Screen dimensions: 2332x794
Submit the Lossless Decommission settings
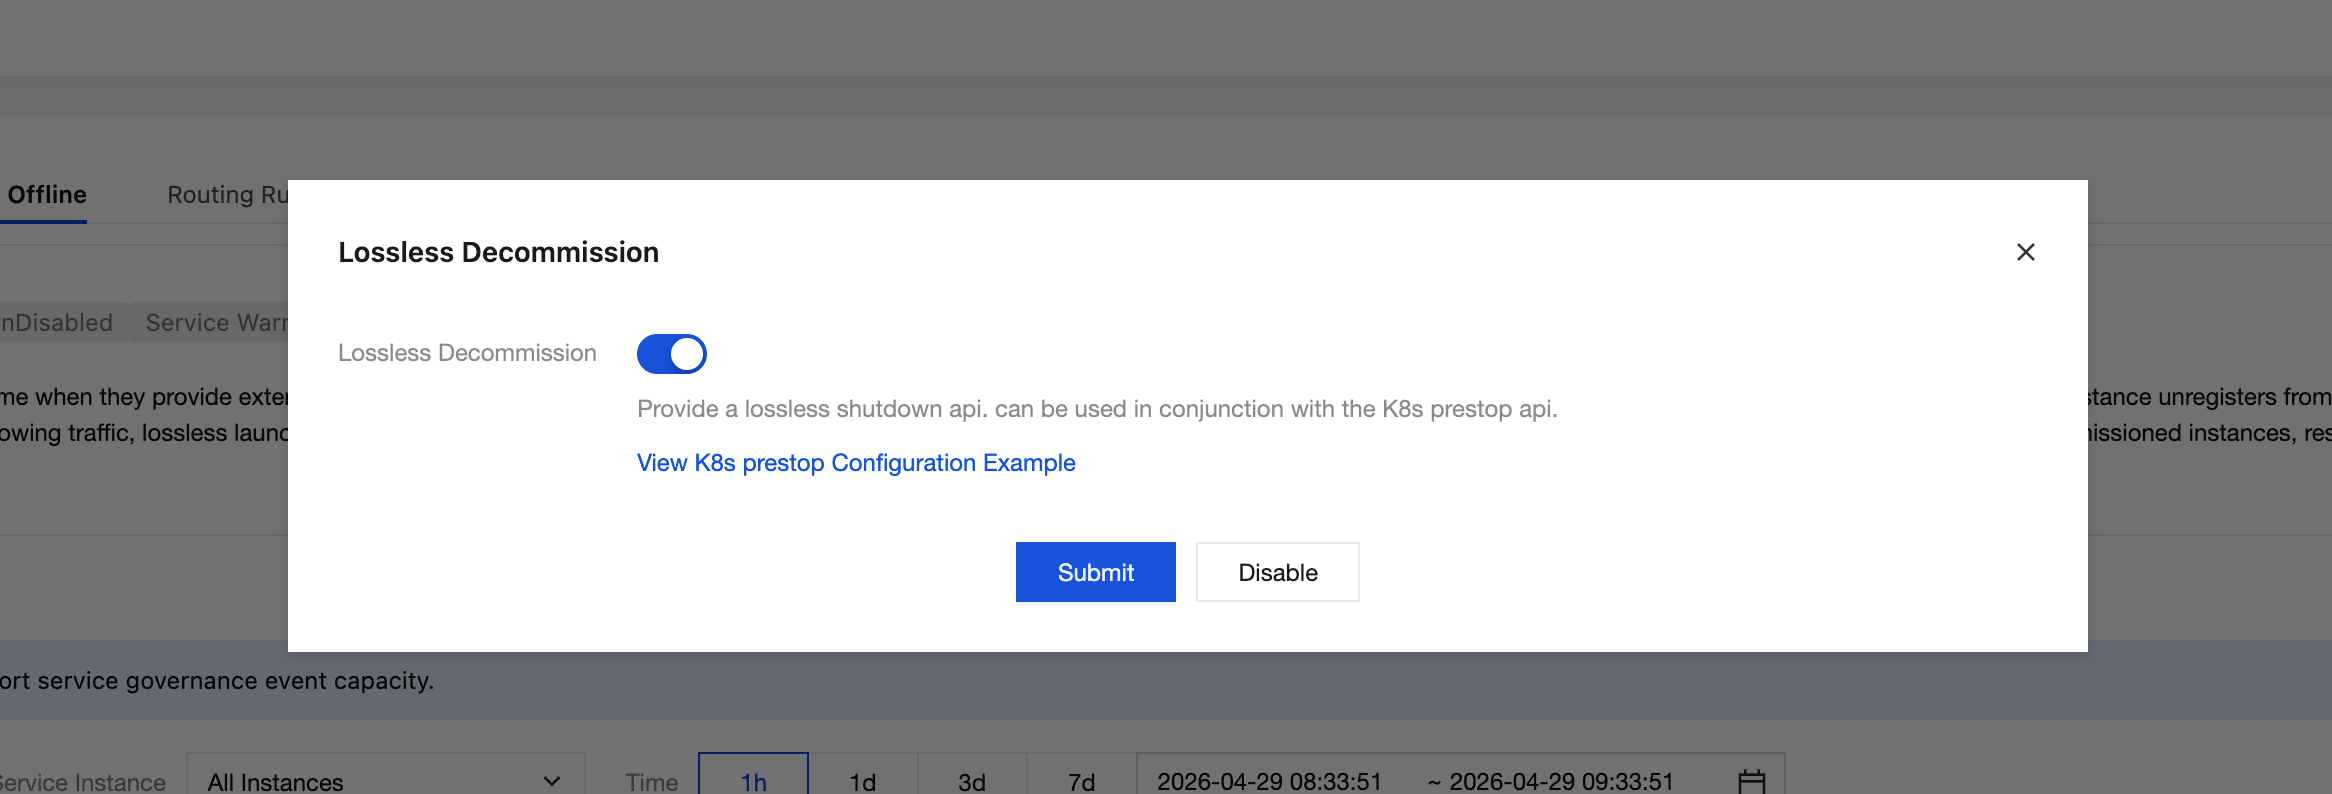click(x=1096, y=572)
